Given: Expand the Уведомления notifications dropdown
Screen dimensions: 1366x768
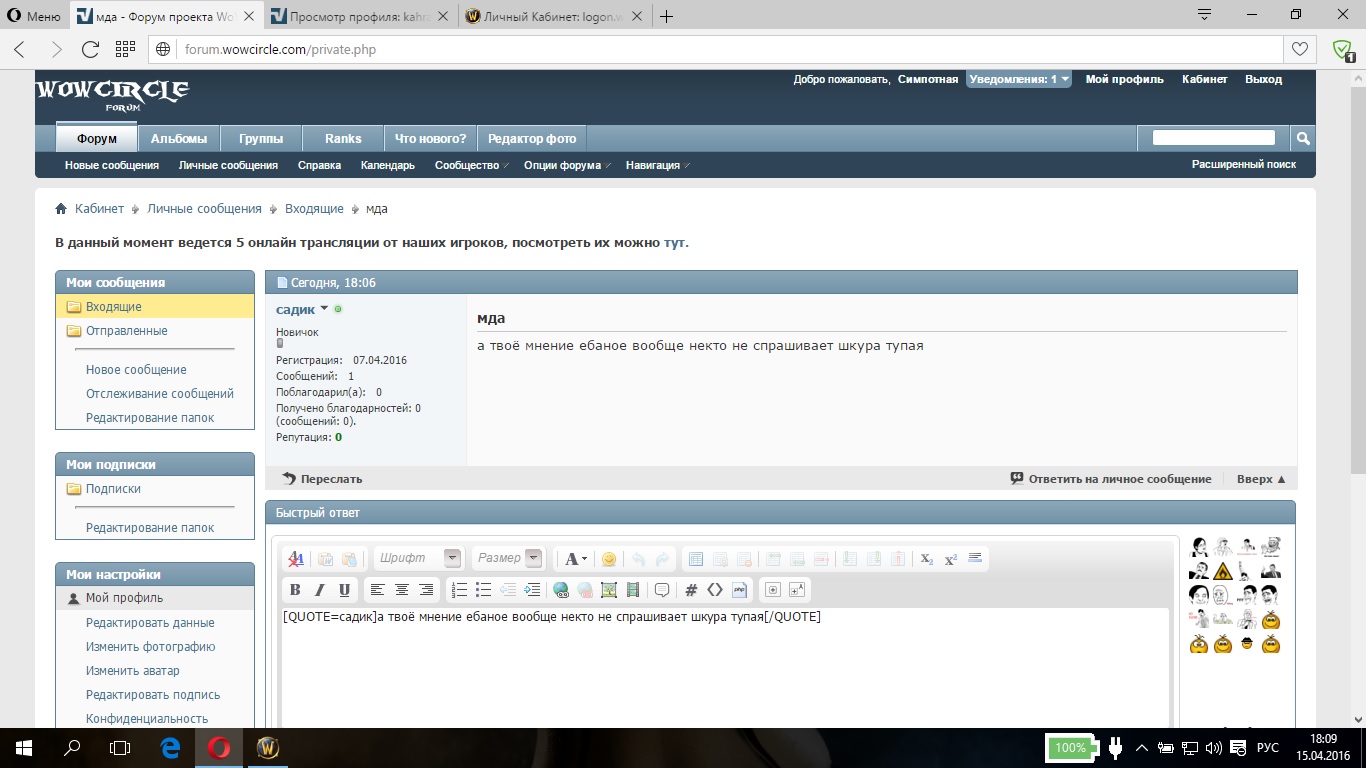Looking at the screenshot, I should tap(1018, 79).
